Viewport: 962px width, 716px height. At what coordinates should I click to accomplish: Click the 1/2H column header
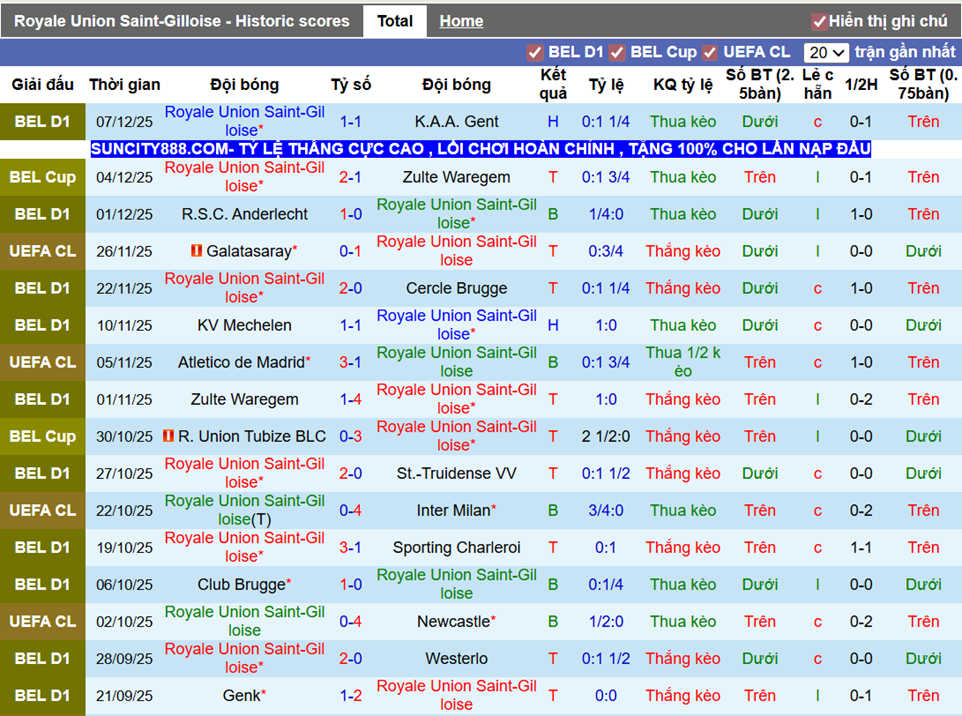[x=861, y=85]
